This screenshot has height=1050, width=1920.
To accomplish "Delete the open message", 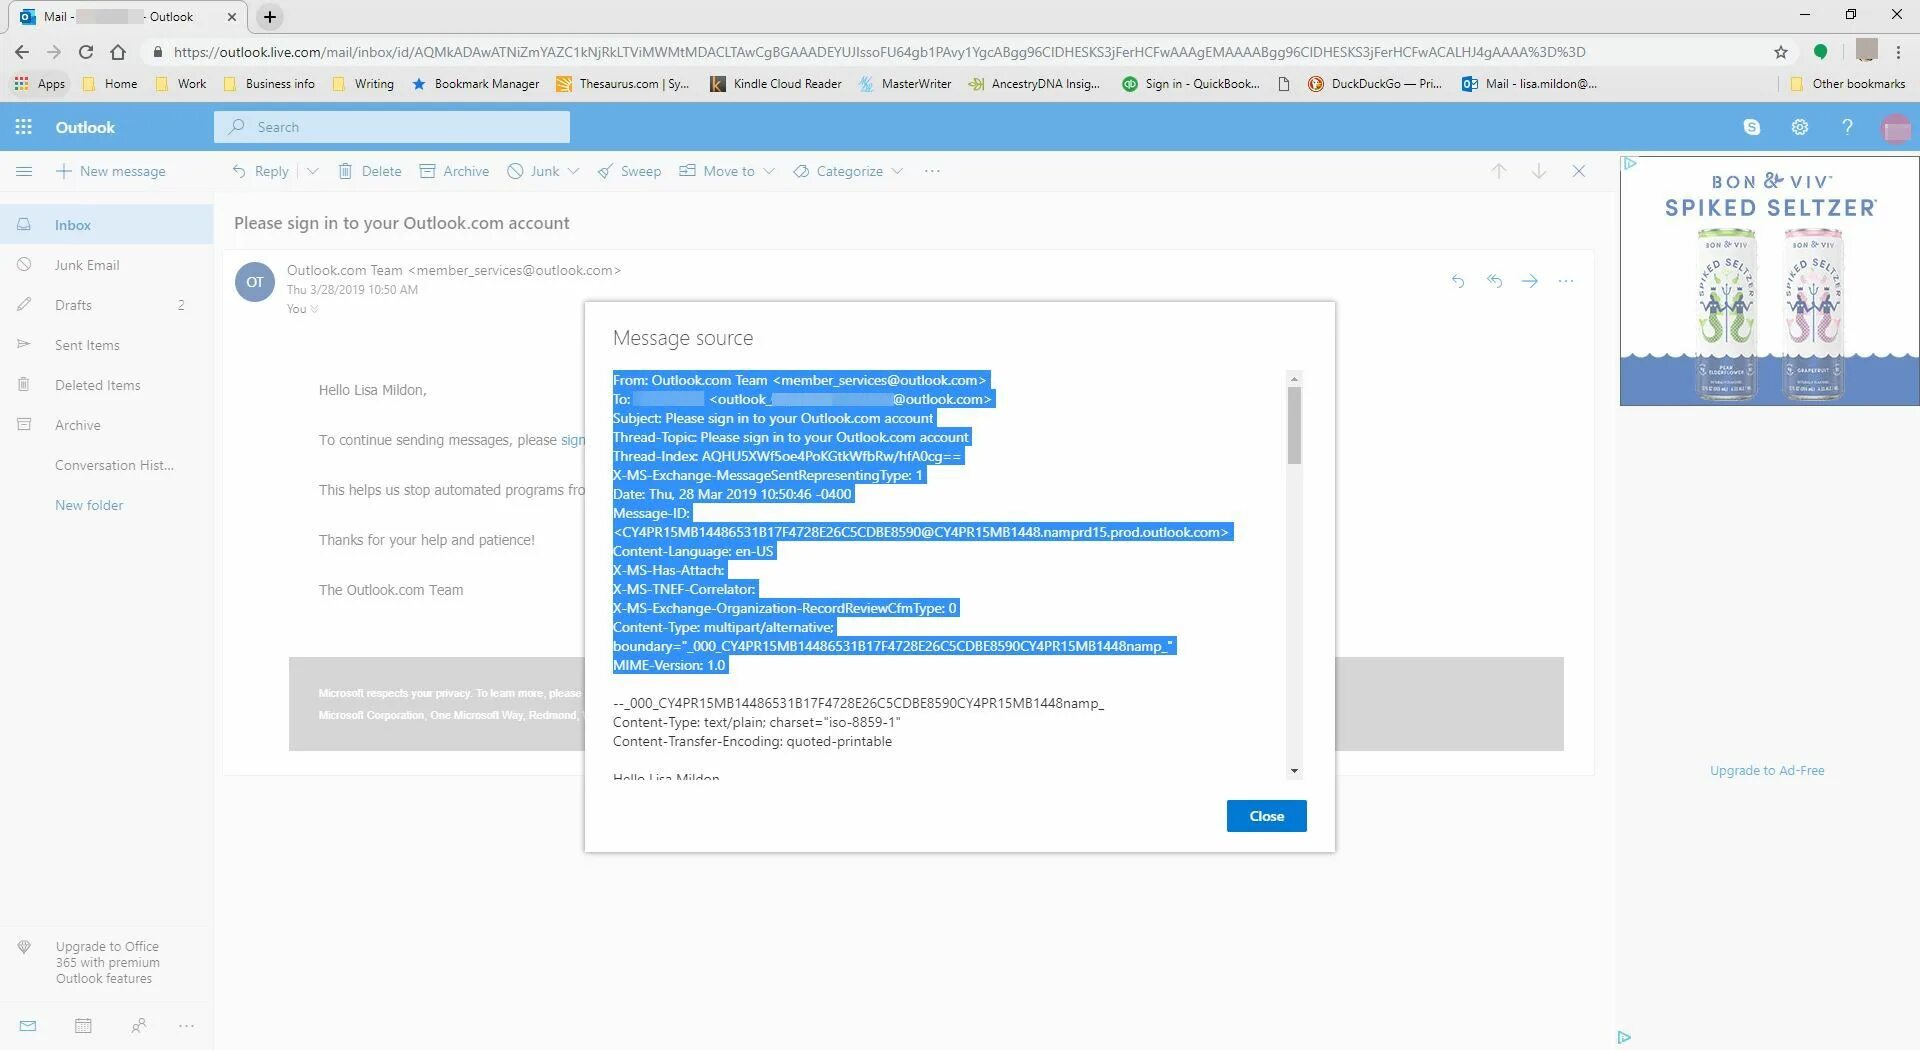I will pyautogui.click(x=370, y=171).
